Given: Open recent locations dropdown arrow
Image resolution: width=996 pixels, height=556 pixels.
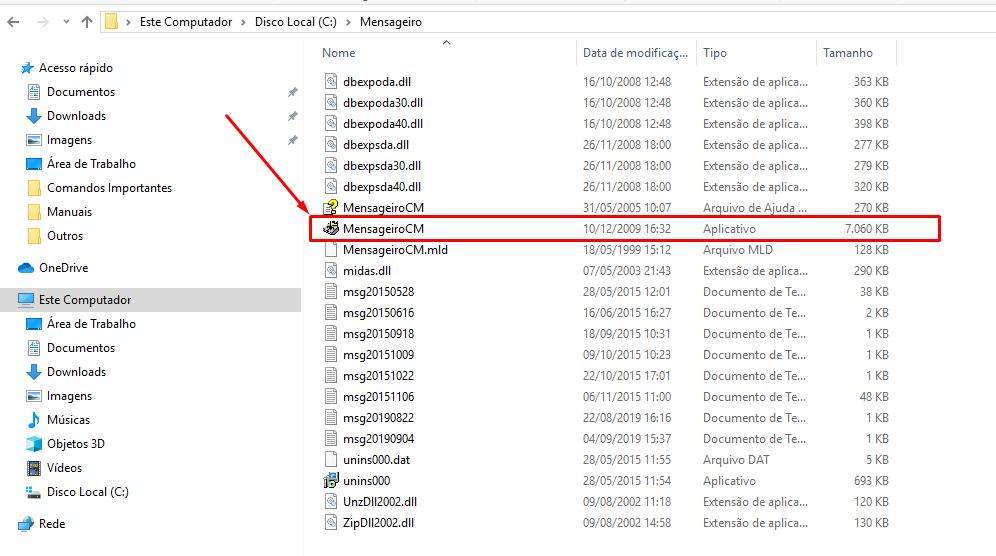Looking at the screenshot, I should point(66,22).
